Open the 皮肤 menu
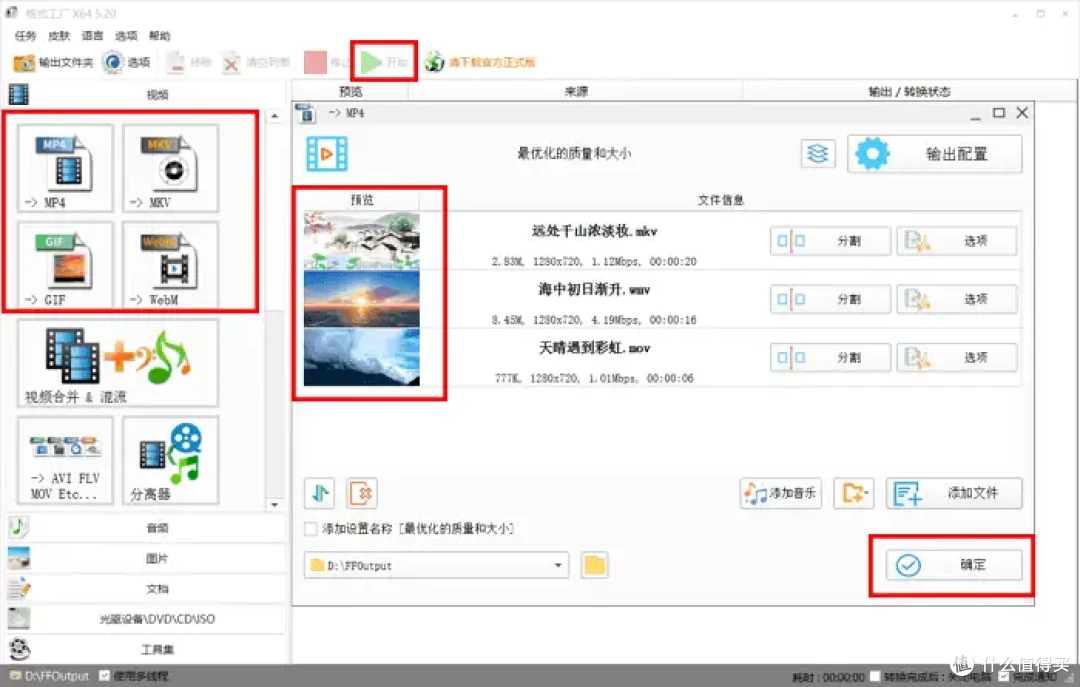Viewport: 1080px width, 687px height. (x=59, y=36)
